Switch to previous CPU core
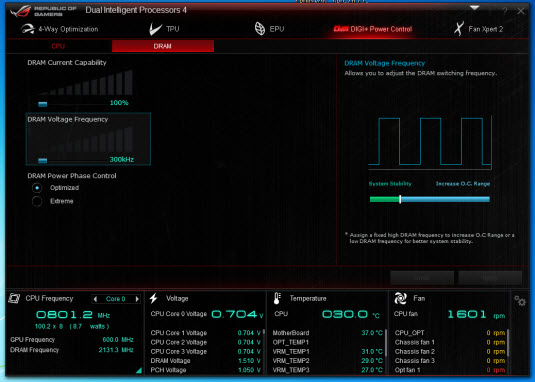535x382 pixels. pos(95,299)
